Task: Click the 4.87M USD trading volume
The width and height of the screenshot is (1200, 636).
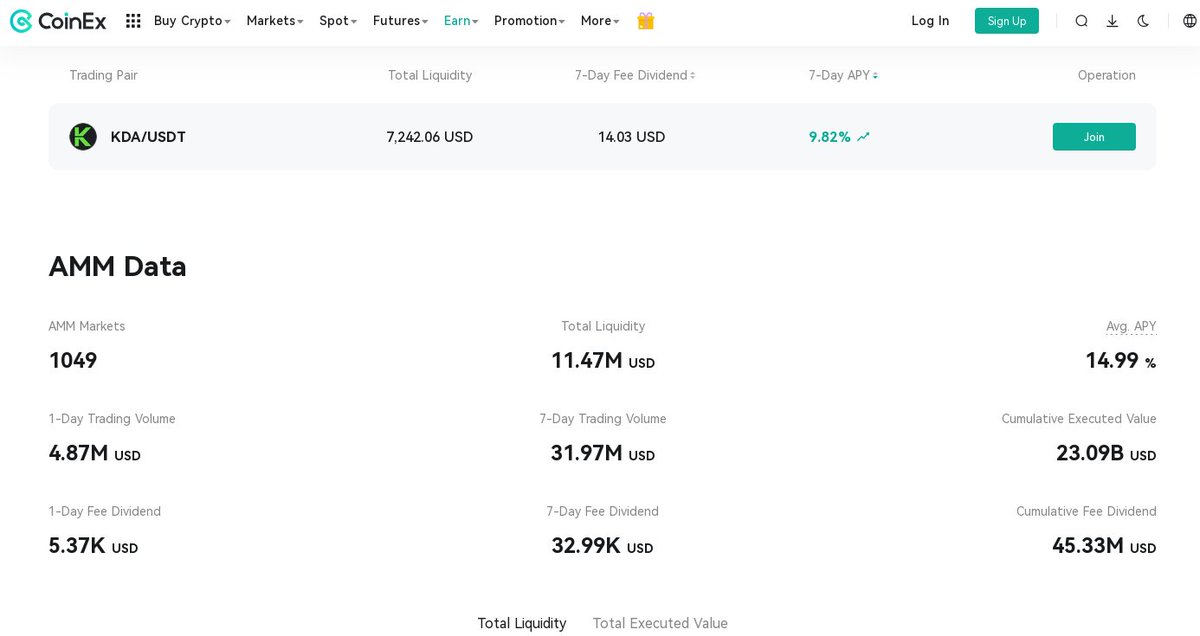Action: coord(95,453)
